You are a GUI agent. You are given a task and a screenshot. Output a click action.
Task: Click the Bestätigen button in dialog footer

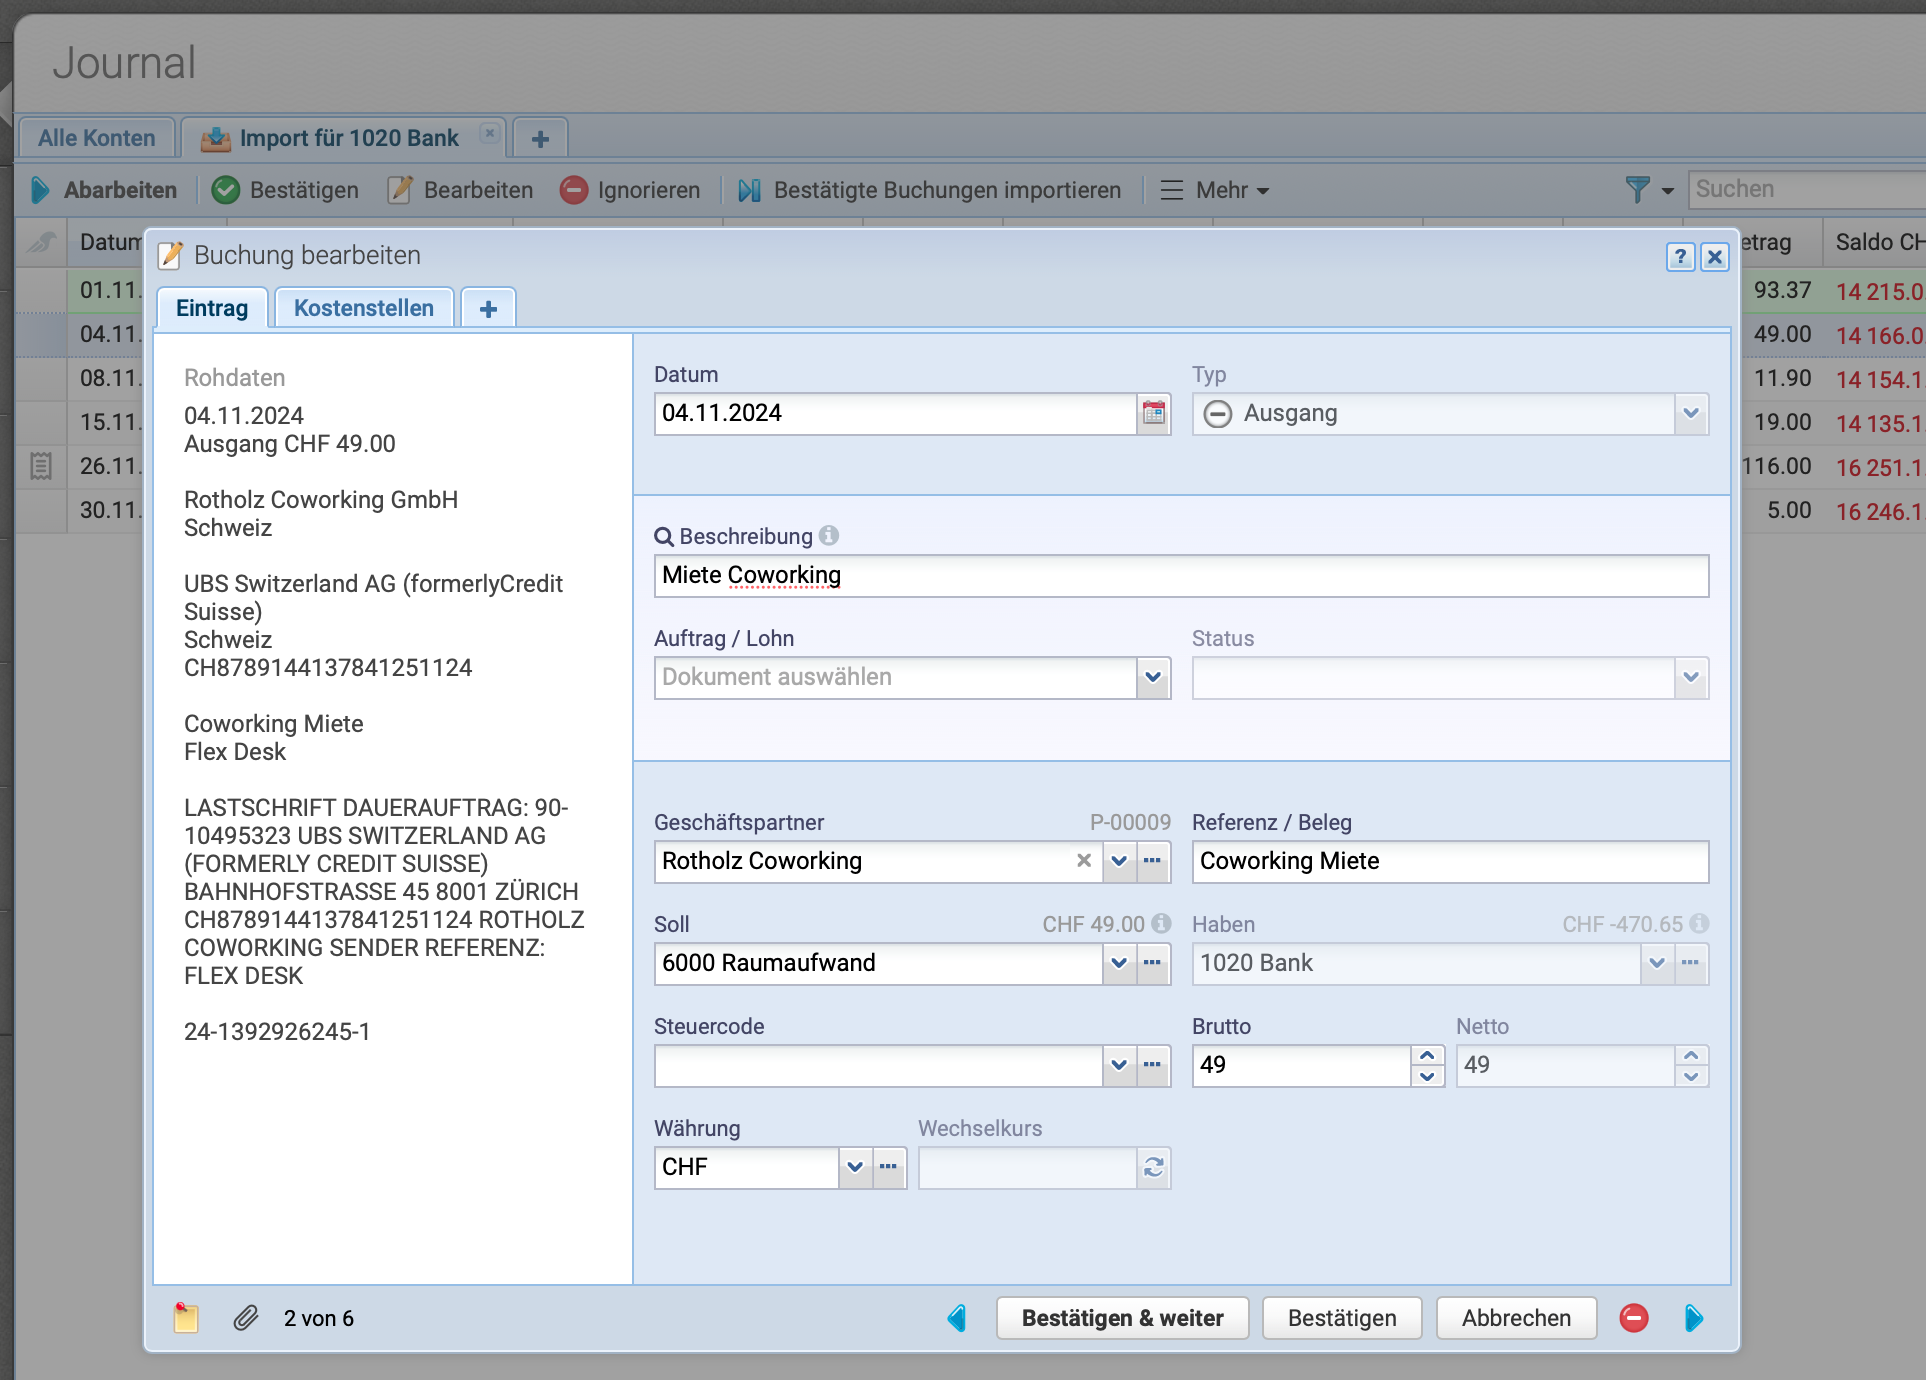tap(1342, 1318)
